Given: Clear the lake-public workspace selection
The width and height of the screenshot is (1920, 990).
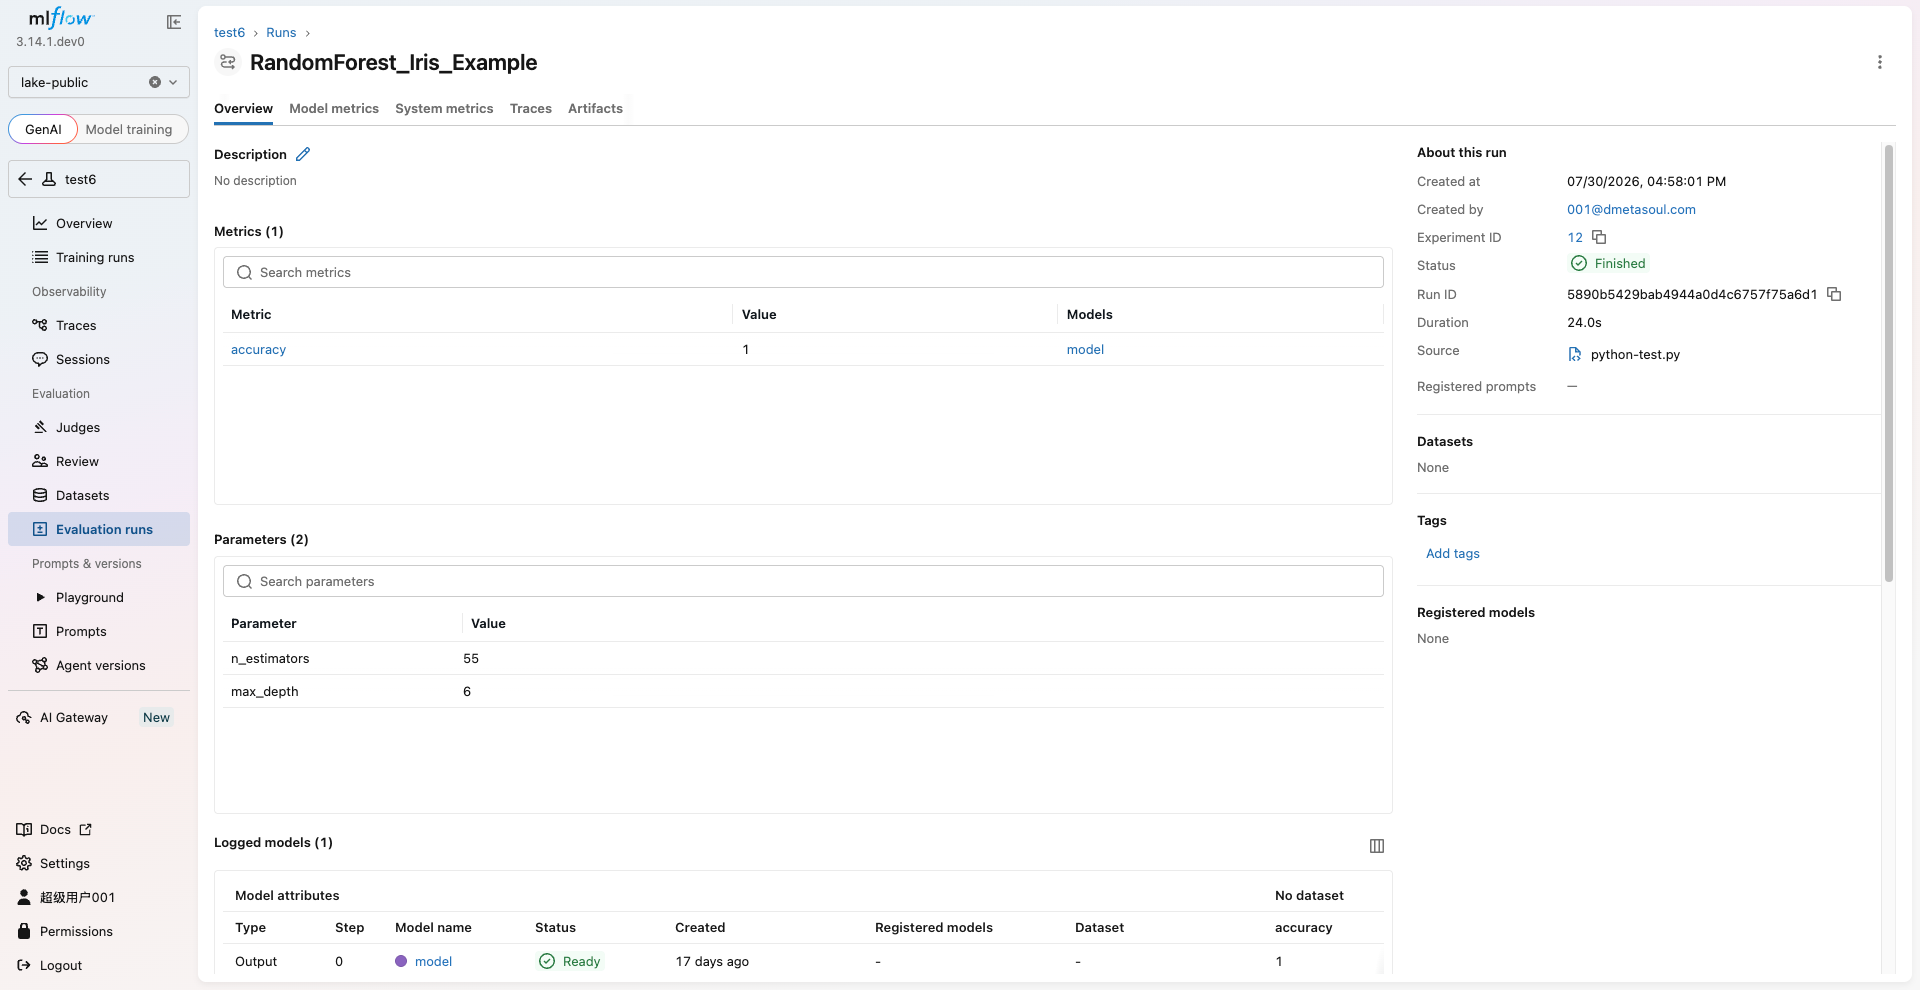Looking at the screenshot, I should point(155,82).
